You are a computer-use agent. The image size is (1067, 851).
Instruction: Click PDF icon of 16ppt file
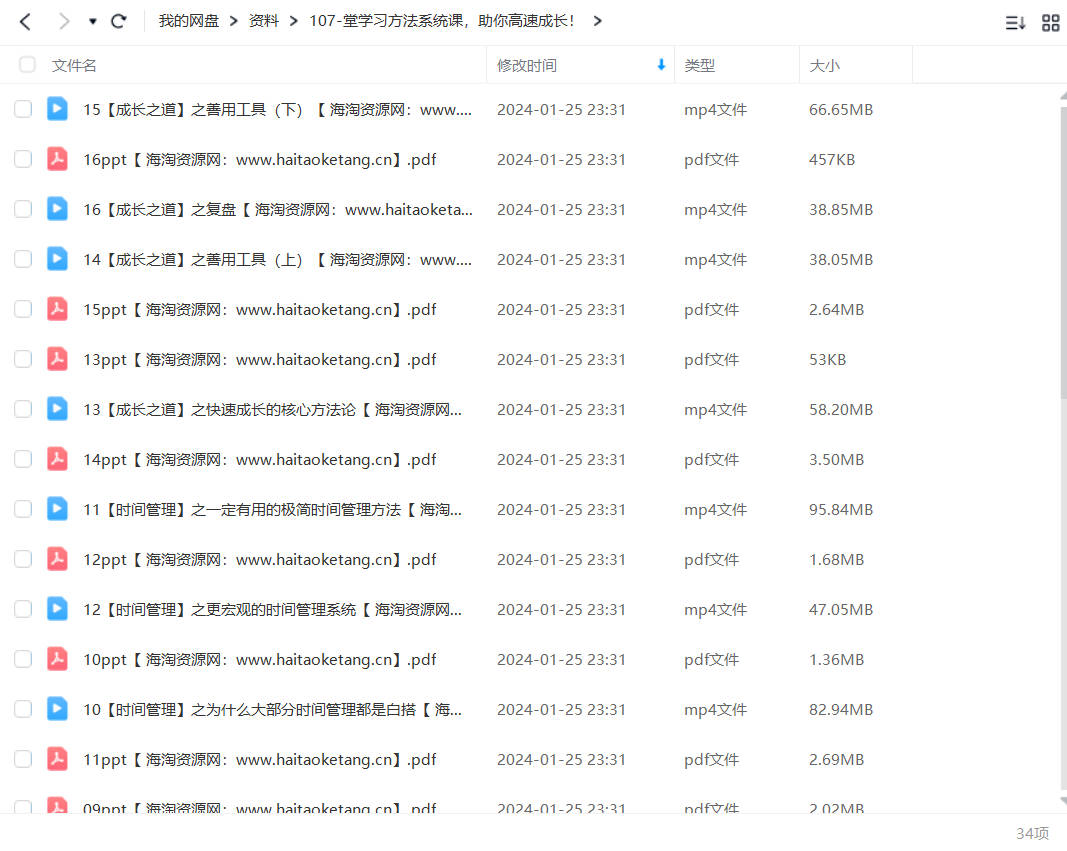point(57,159)
